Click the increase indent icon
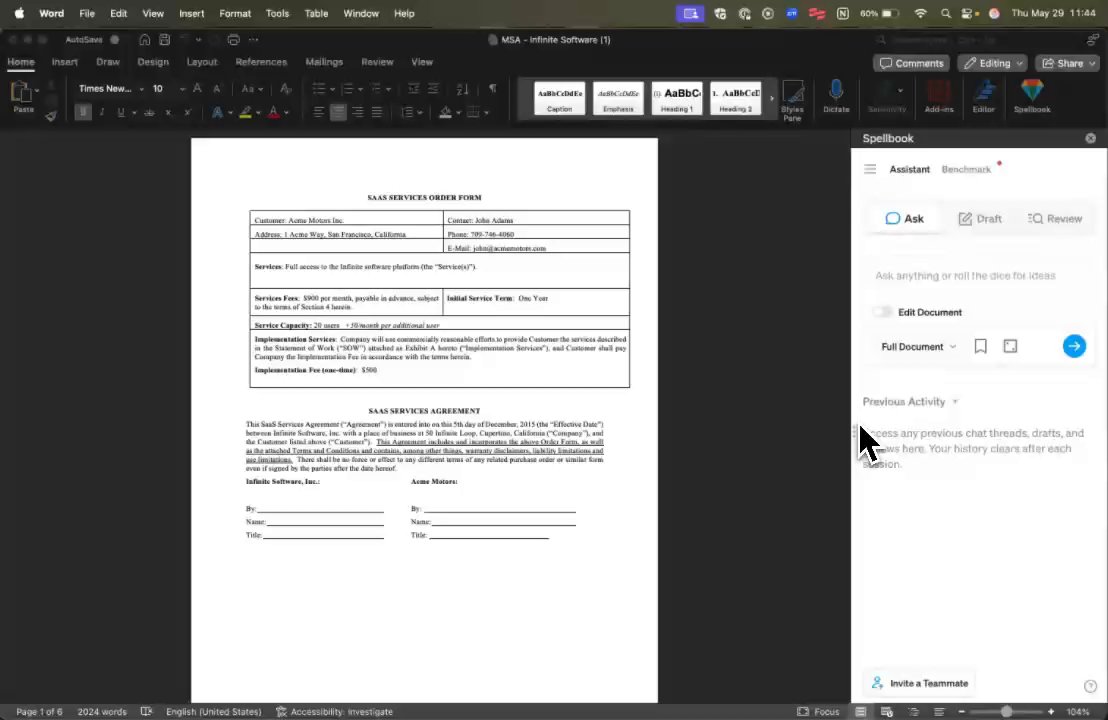Image resolution: width=1108 pixels, height=720 pixels. pos(433,88)
